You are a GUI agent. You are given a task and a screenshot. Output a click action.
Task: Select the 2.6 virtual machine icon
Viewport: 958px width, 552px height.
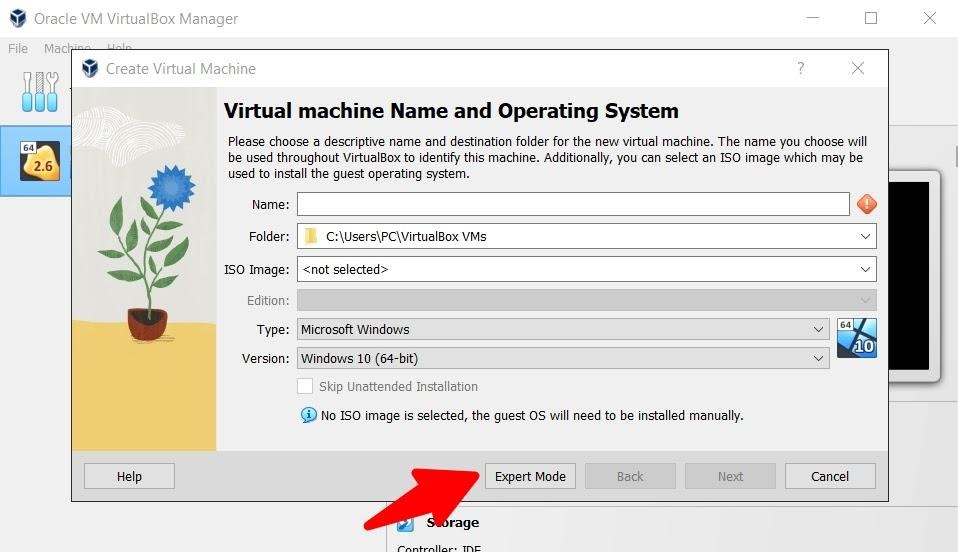40,161
